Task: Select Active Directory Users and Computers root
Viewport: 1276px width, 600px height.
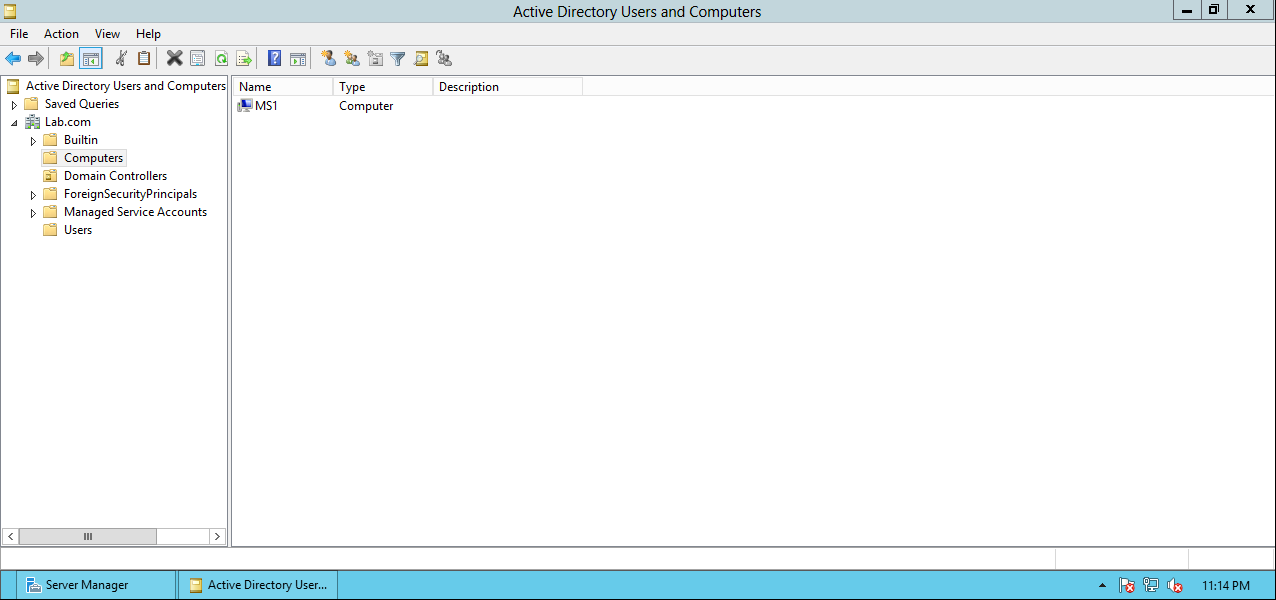Action: (126, 86)
